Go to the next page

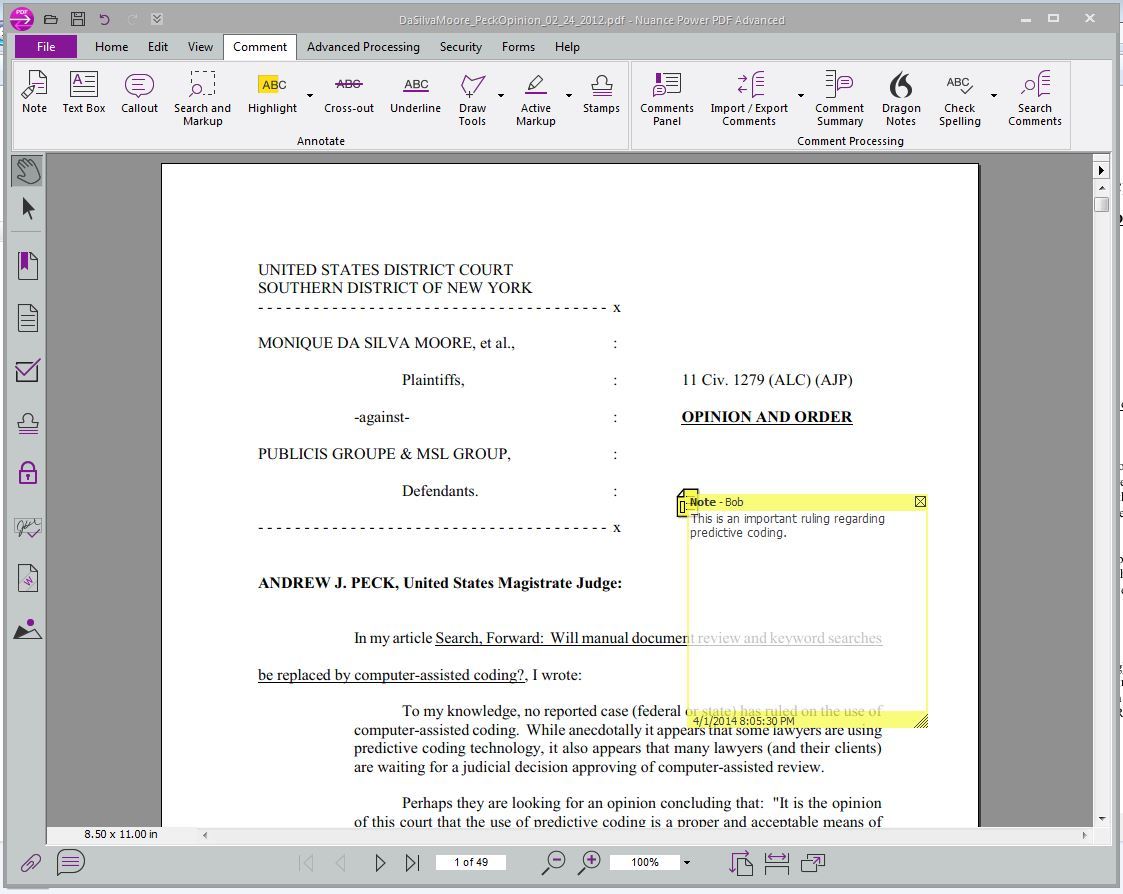point(380,862)
